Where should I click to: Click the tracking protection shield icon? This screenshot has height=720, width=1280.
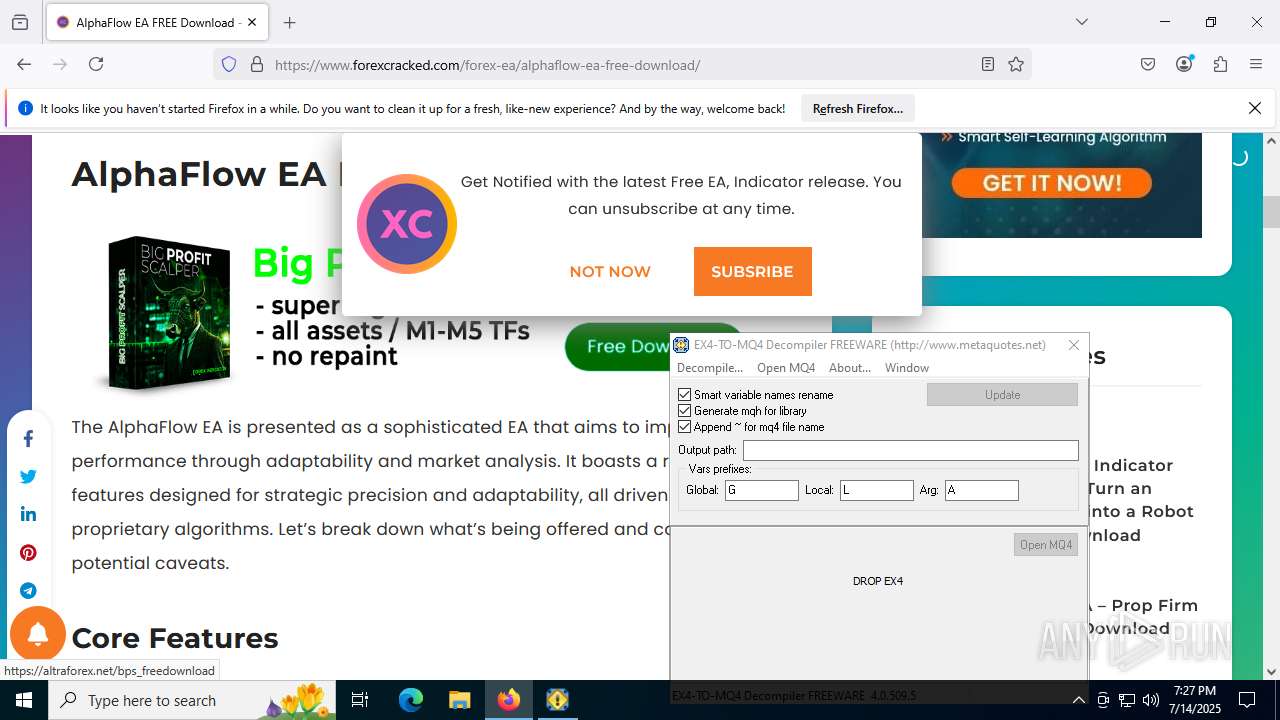[229, 64]
